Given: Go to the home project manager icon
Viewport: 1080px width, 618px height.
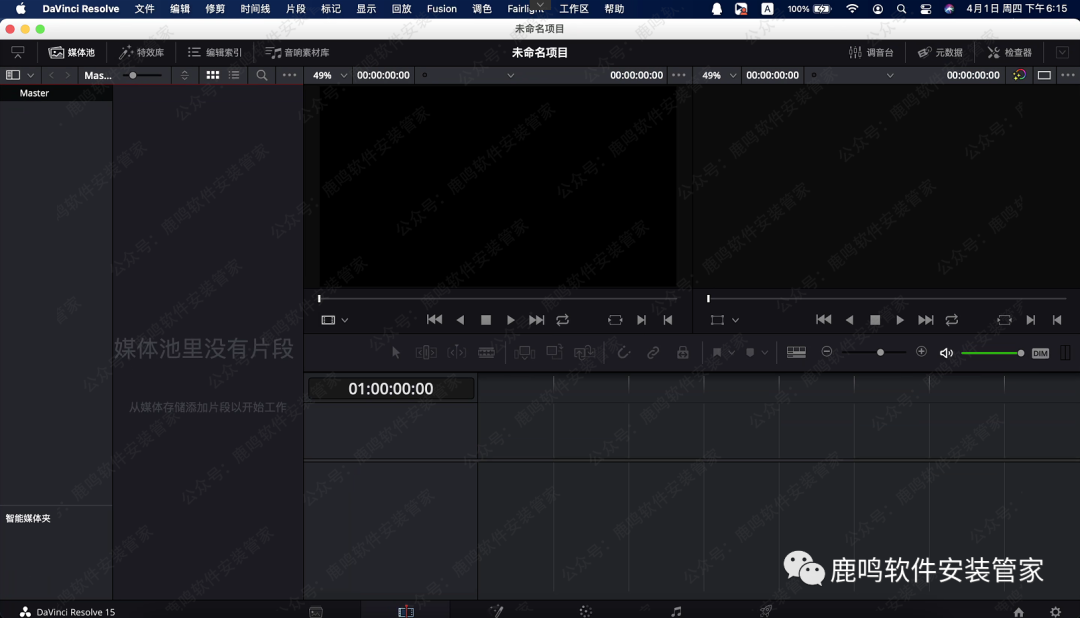Looking at the screenshot, I should [x=1018, y=611].
